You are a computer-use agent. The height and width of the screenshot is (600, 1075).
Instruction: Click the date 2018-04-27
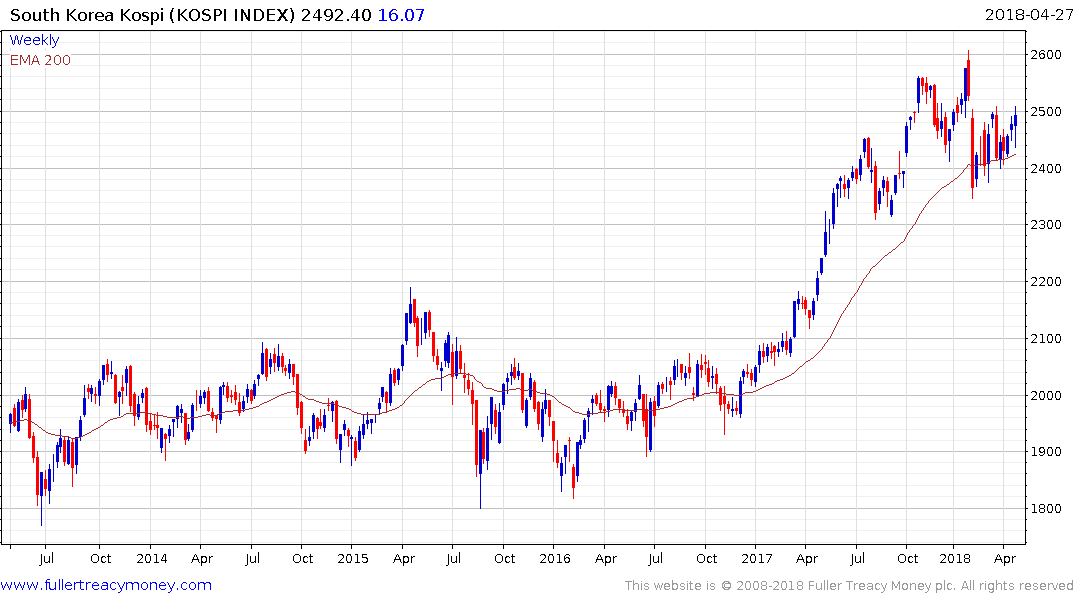coord(1029,15)
